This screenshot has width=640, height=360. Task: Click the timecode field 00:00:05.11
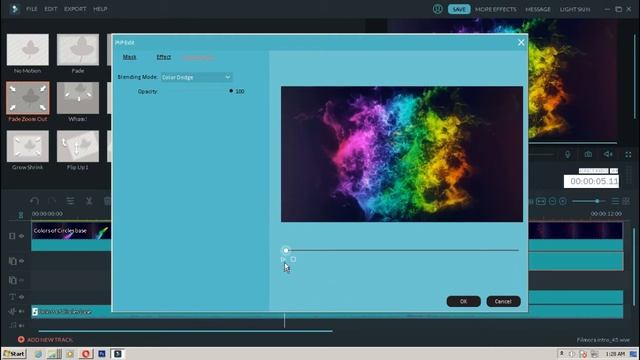click(591, 181)
